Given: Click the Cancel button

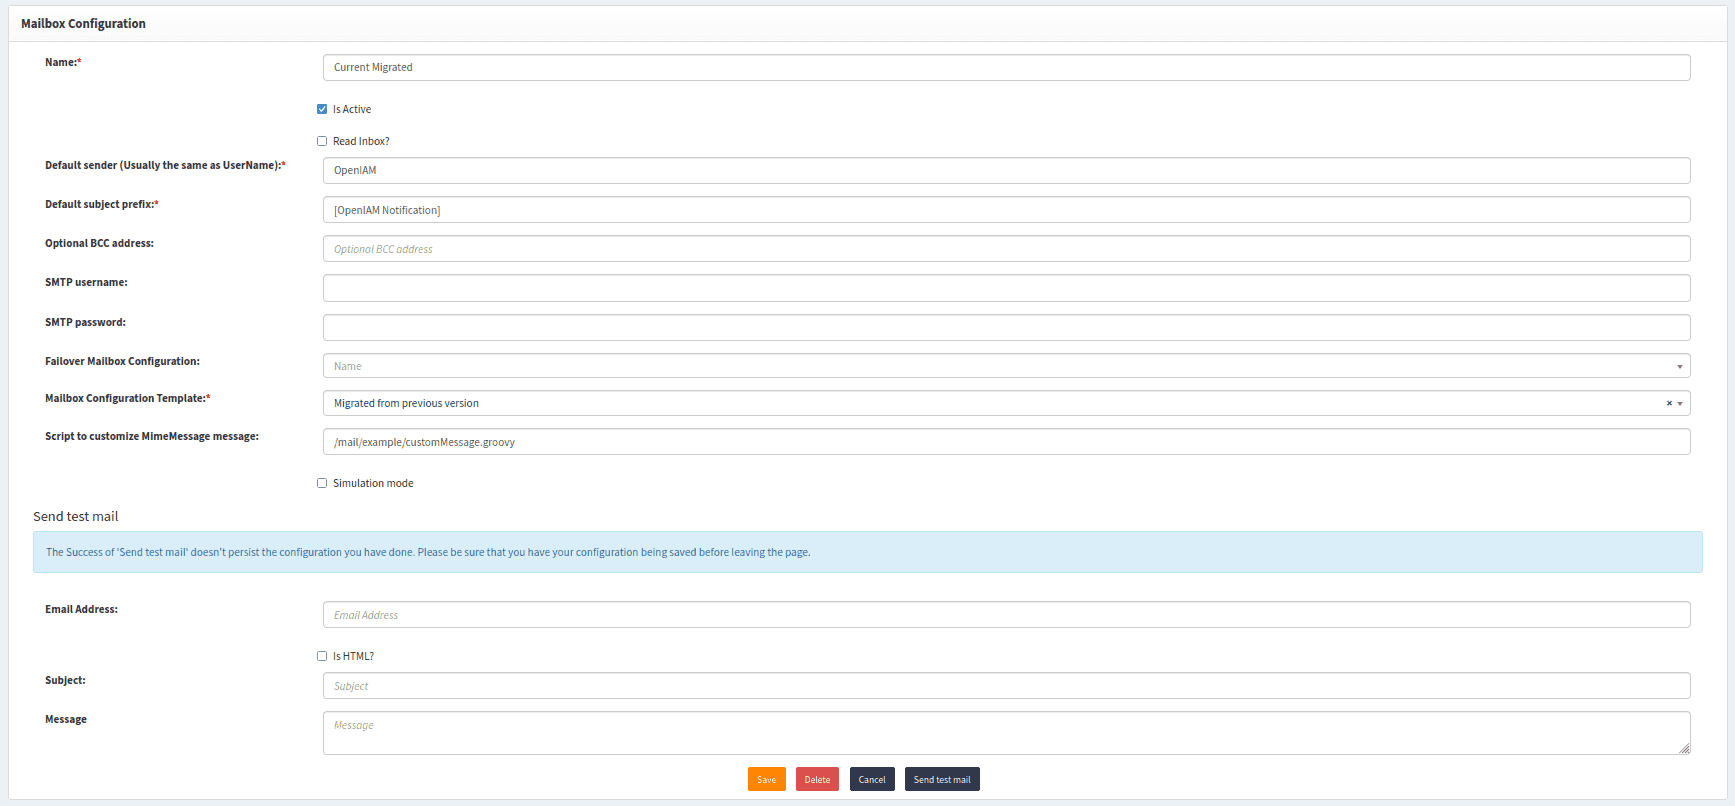Looking at the screenshot, I should click(871, 779).
